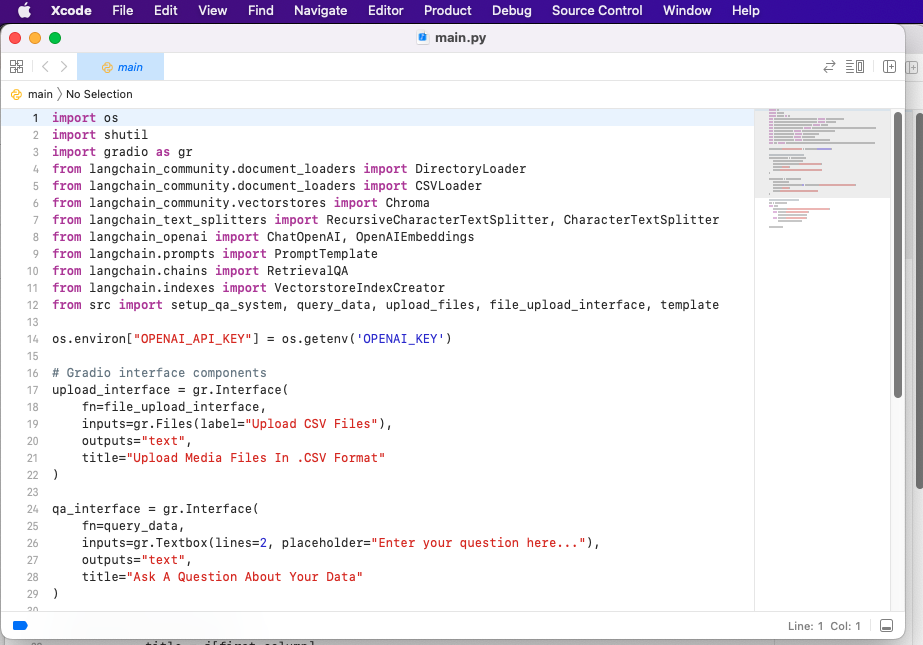Open the Find menu

click(260, 11)
